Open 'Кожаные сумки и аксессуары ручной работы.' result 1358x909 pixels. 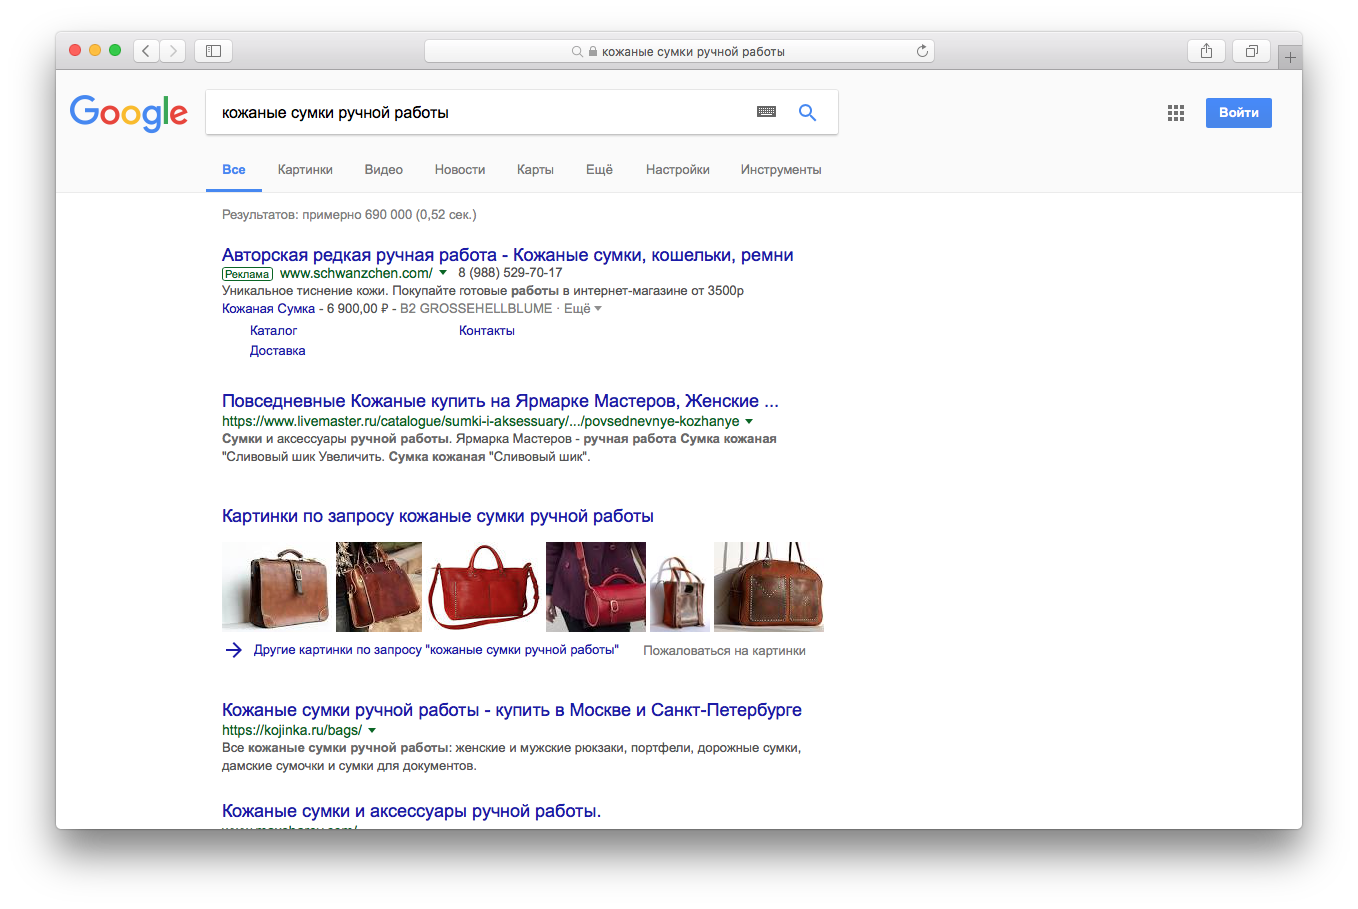click(411, 811)
